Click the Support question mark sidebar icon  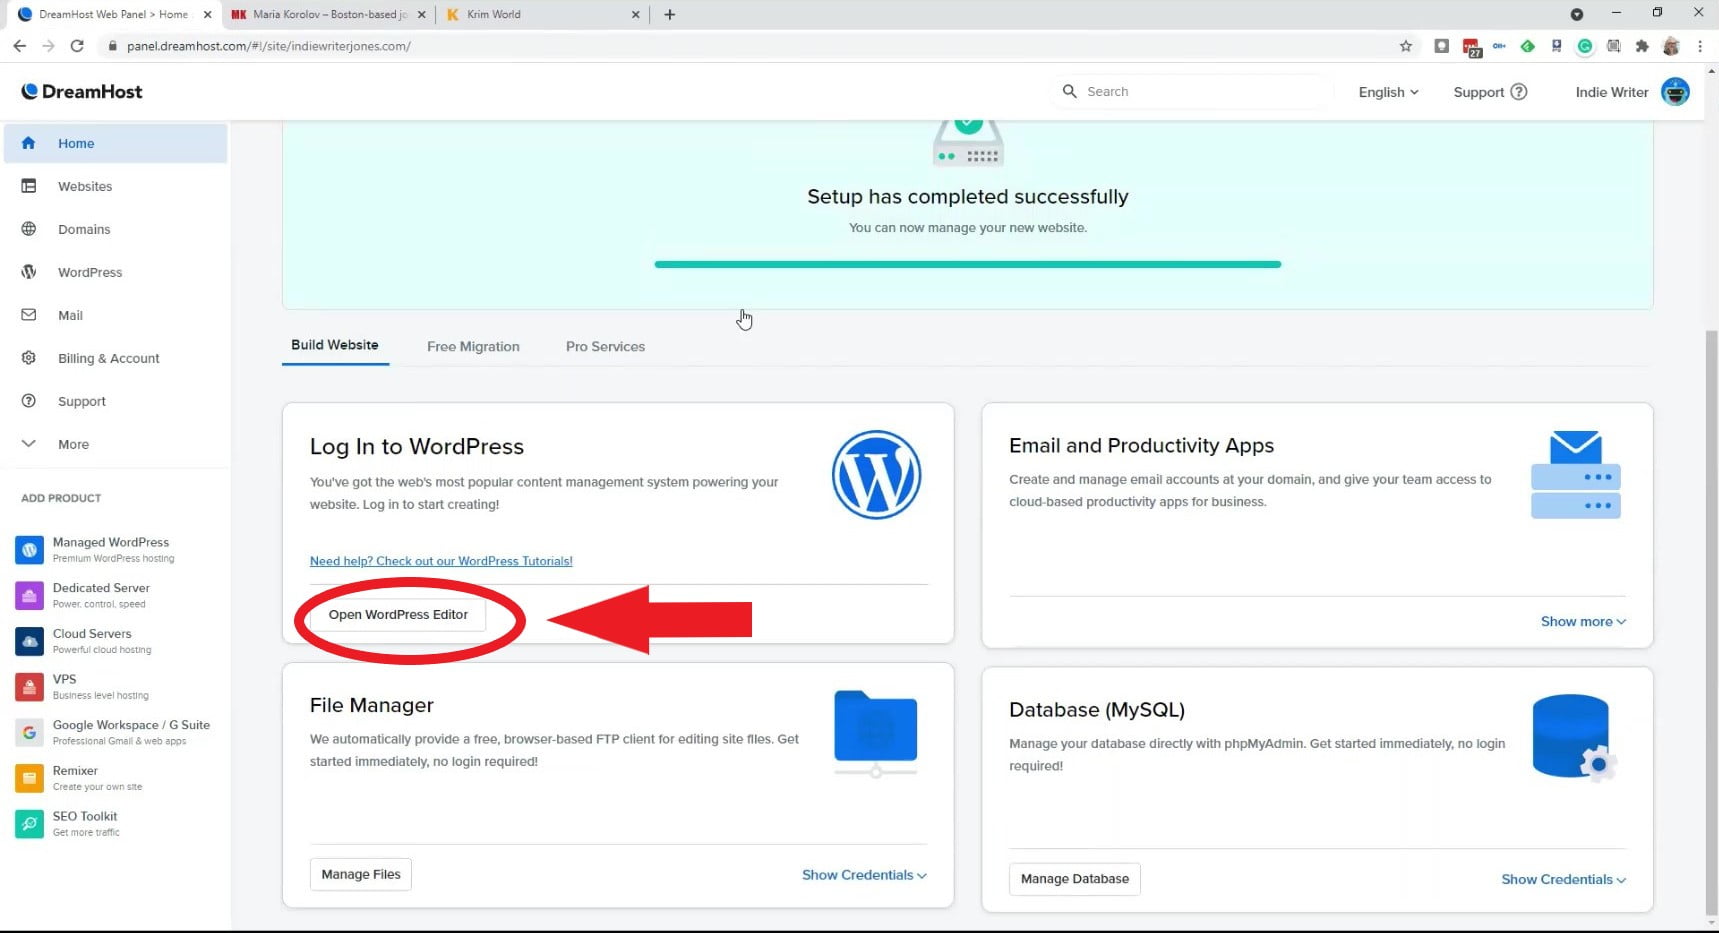29,401
